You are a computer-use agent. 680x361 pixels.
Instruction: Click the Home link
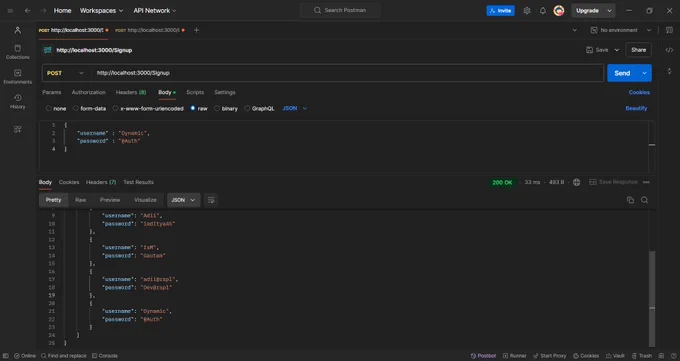coord(62,10)
